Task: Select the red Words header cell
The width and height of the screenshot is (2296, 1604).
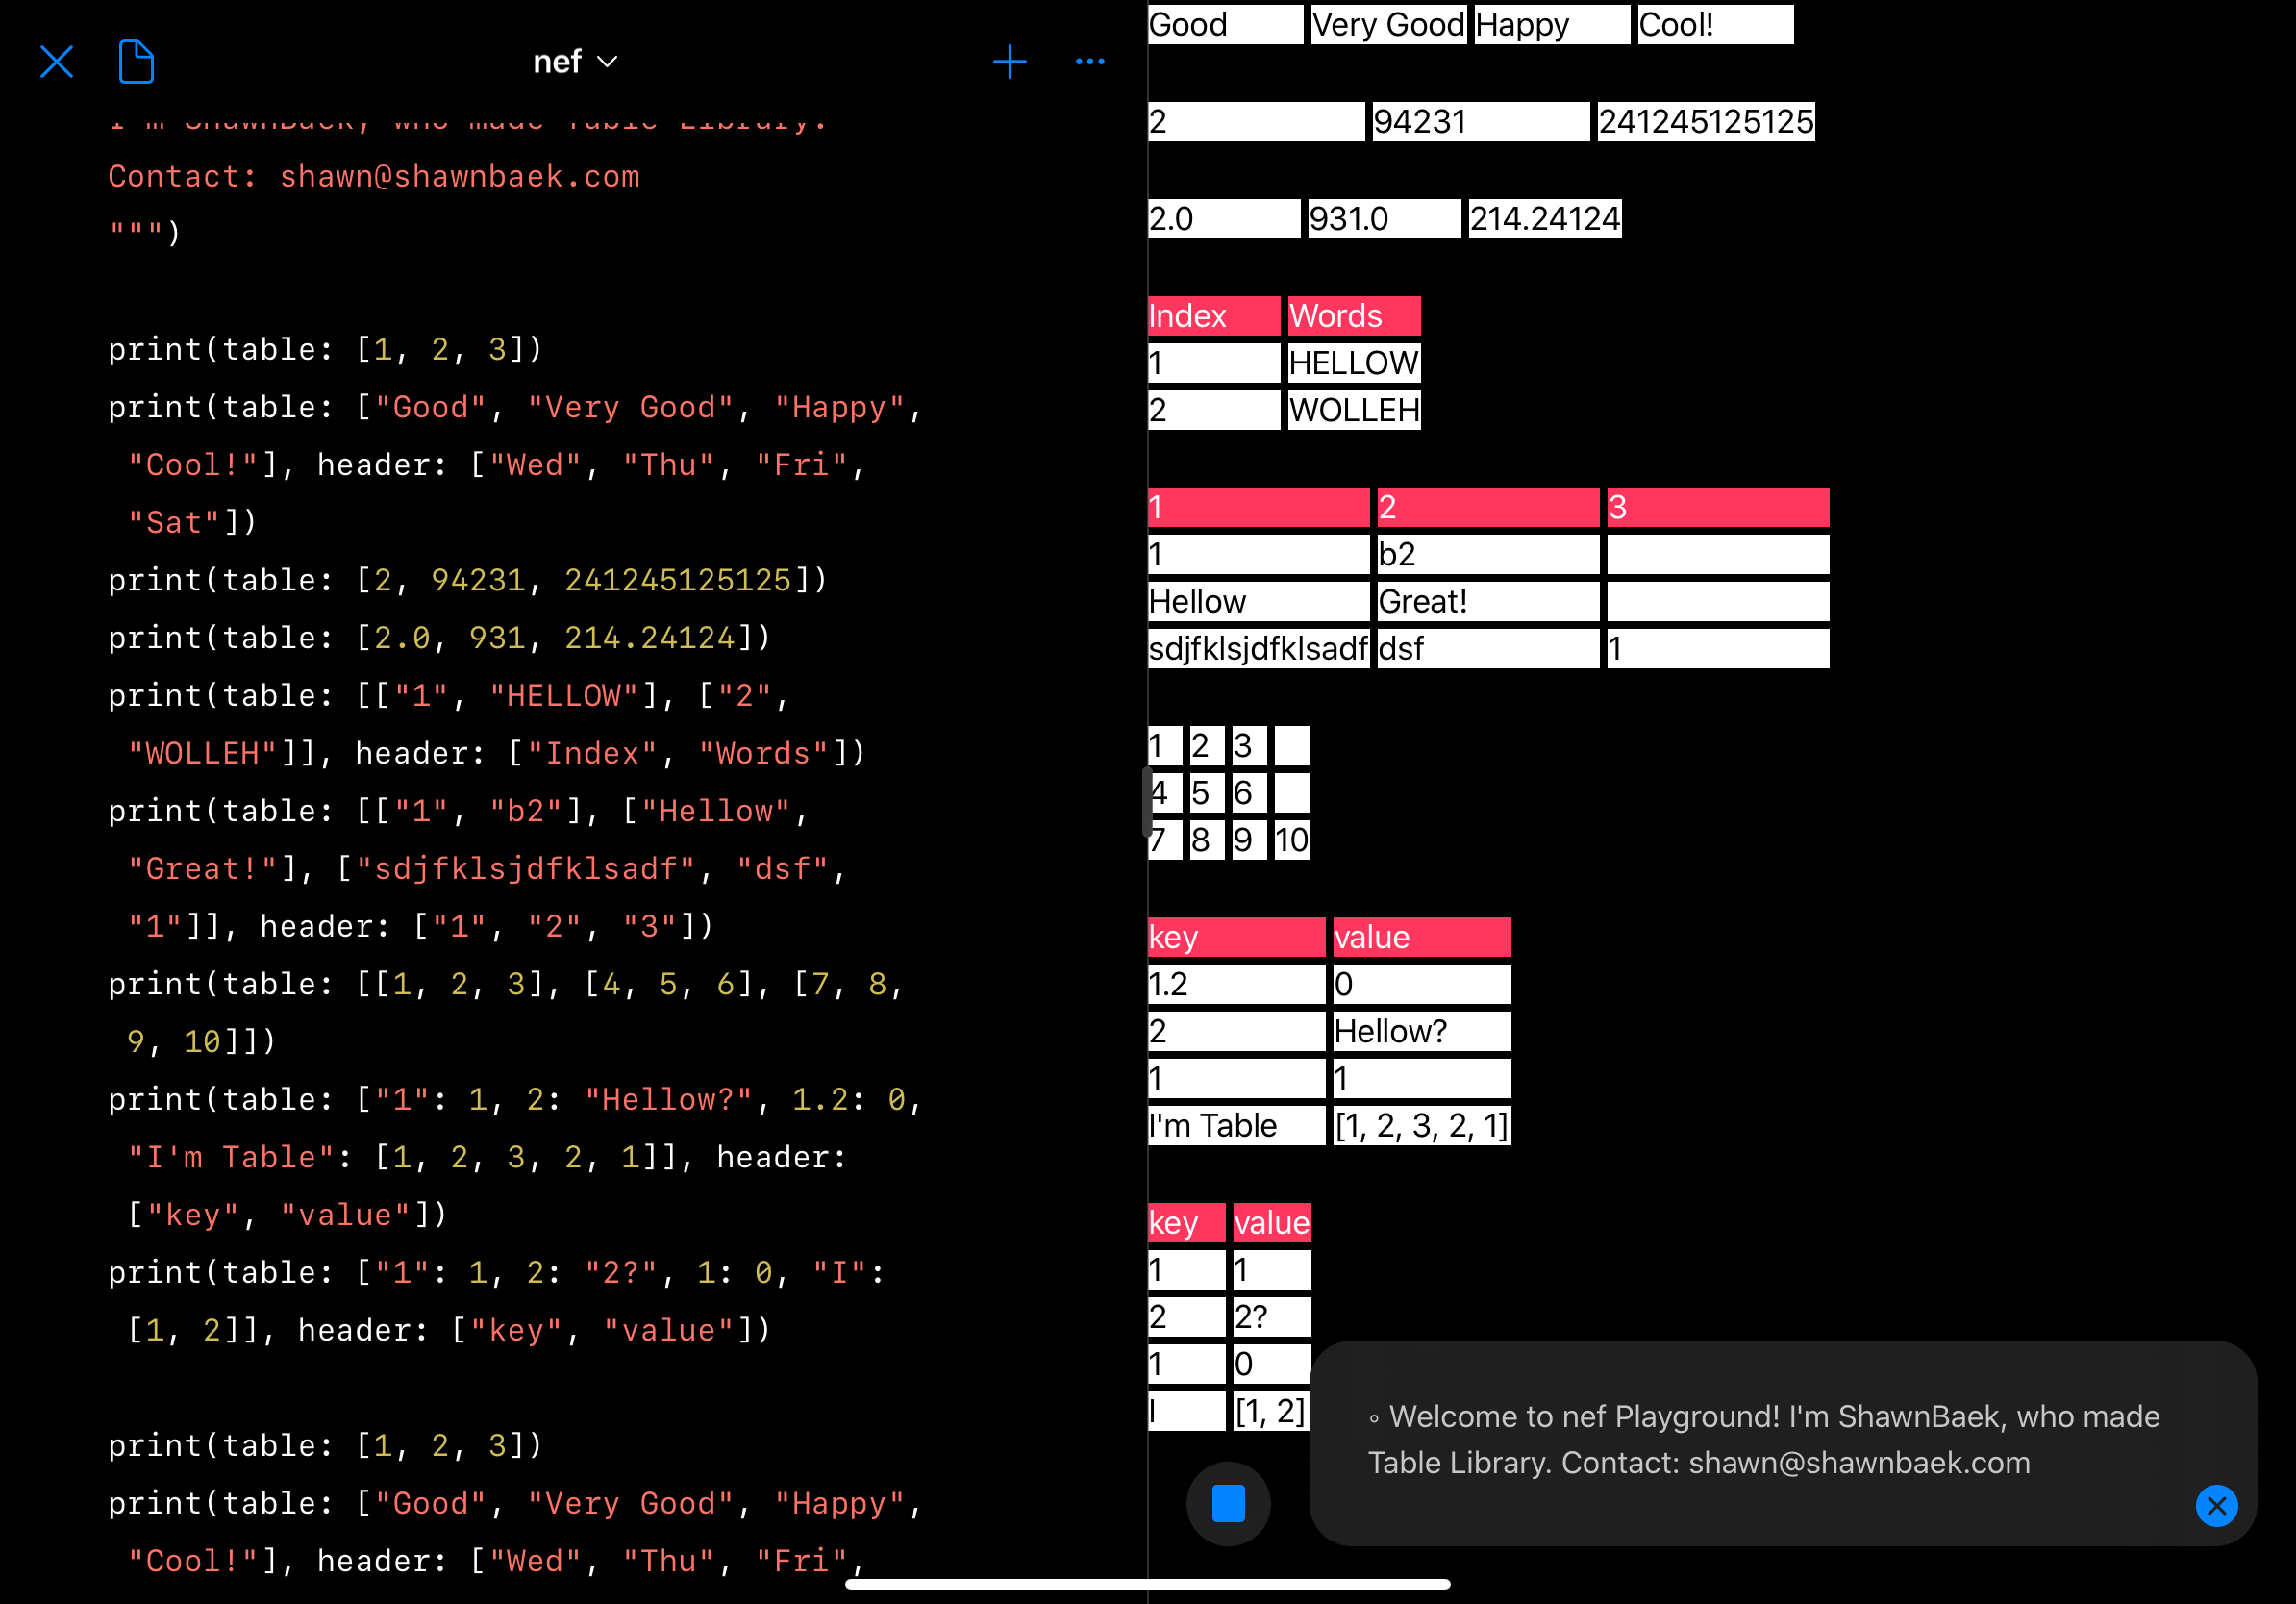Action: [1353, 316]
